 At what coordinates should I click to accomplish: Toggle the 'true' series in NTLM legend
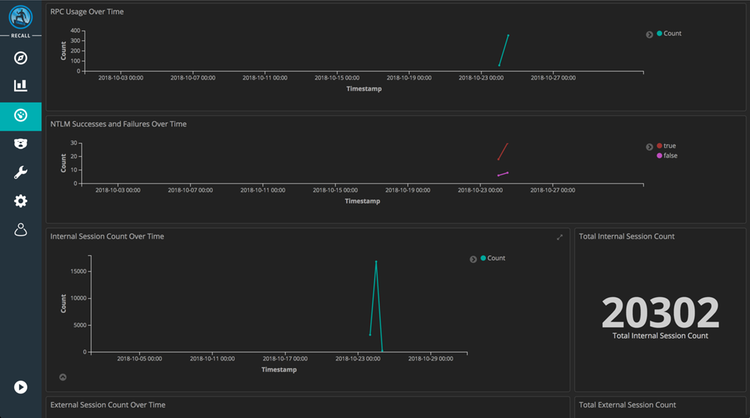point(669,146)
